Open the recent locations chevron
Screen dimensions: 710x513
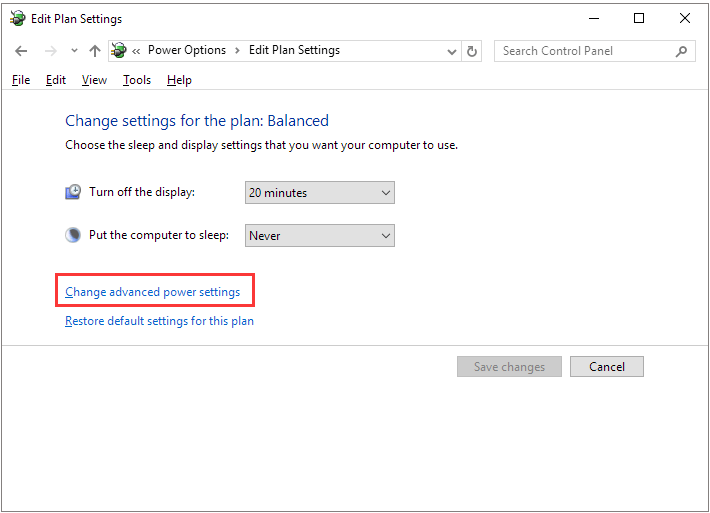point(74,51)
